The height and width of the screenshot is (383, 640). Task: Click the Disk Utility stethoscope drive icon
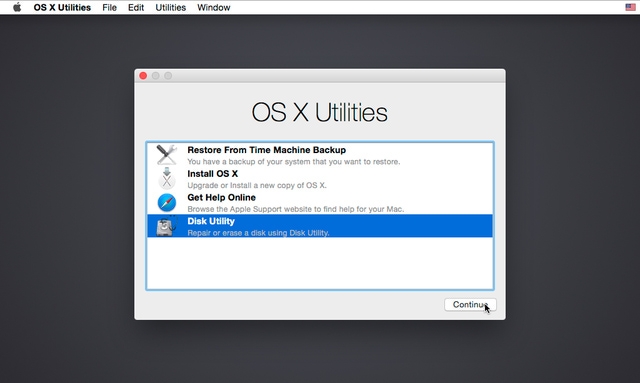click(x=167, y=226)
